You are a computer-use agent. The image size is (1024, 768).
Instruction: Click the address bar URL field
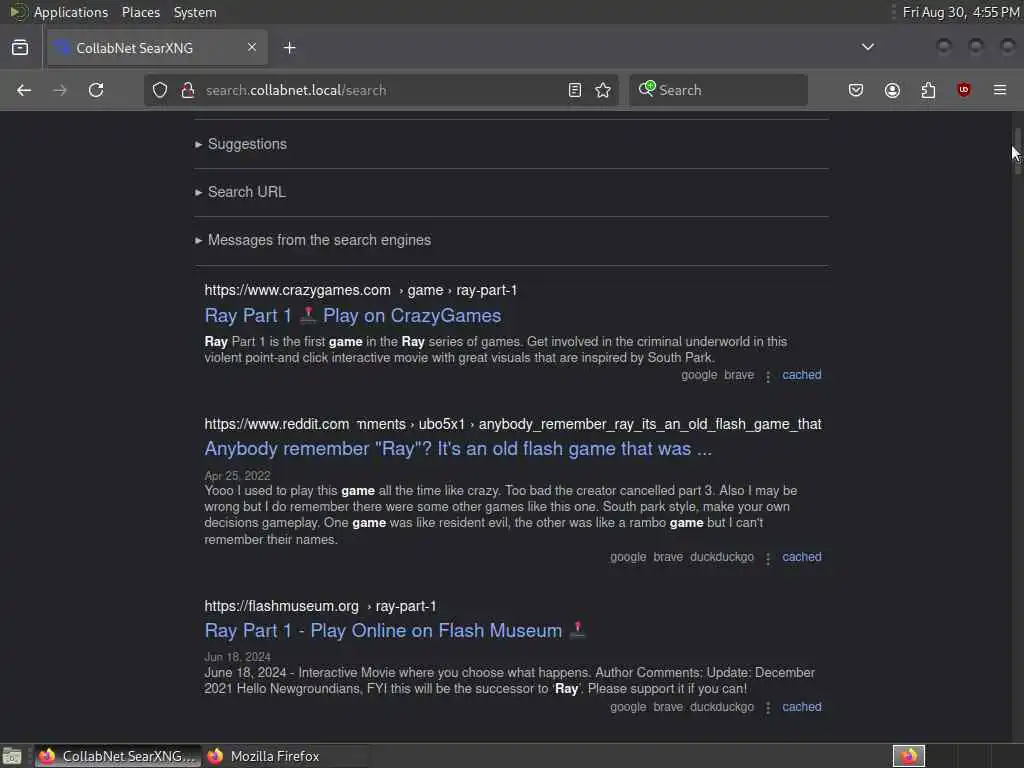click(382, 90)
